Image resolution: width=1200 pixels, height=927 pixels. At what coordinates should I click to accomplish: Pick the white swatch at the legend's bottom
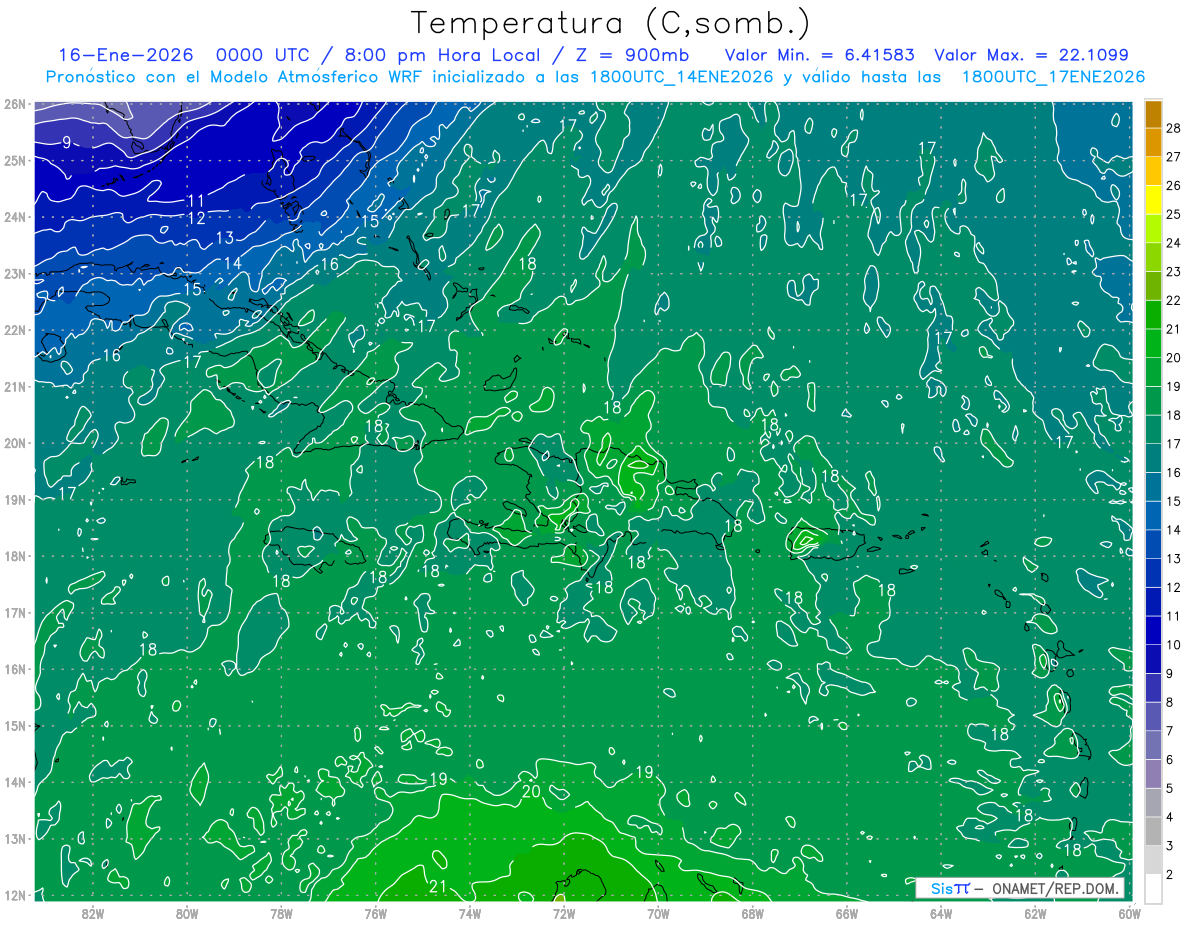point(1153,888)
